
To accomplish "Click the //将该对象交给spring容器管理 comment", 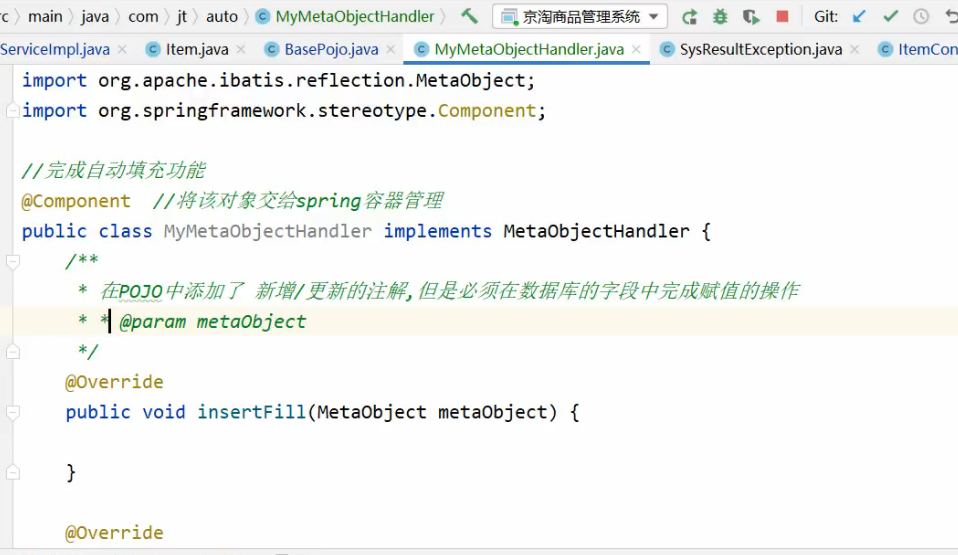I will point(298,201).
